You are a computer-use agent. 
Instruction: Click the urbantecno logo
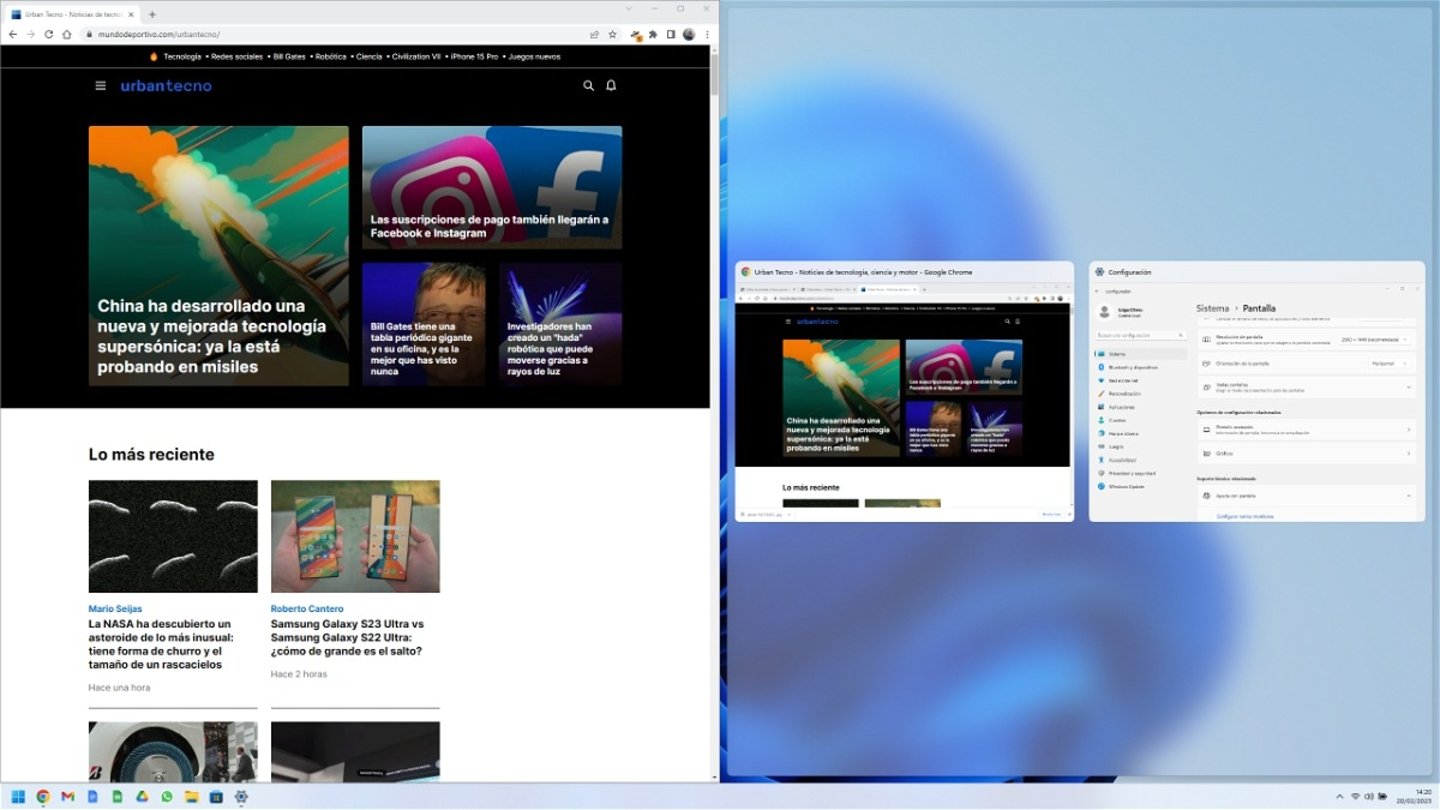coord(166,86)
